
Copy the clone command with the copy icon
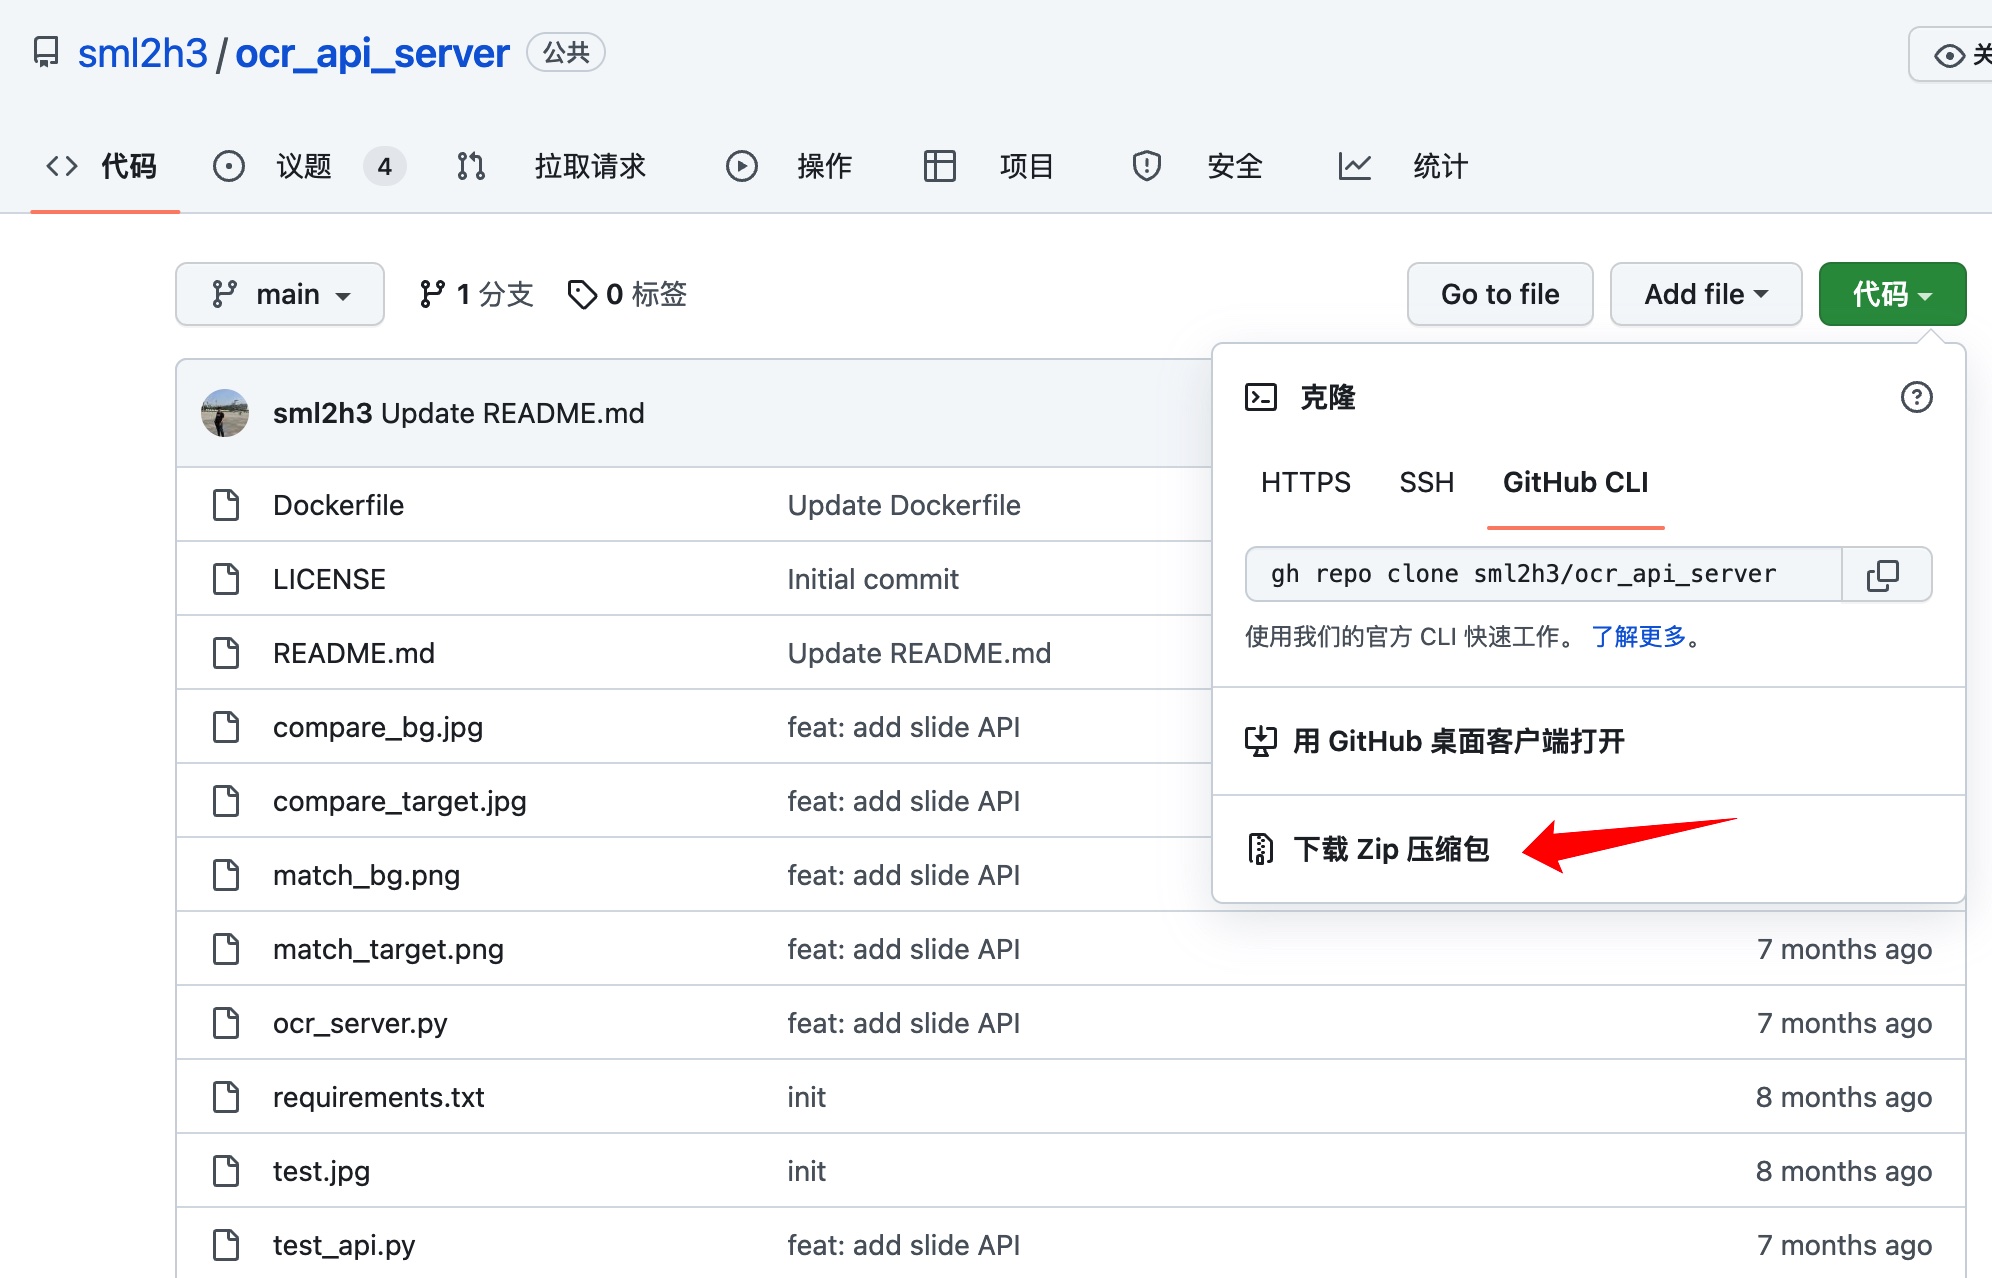point(1884,574)
